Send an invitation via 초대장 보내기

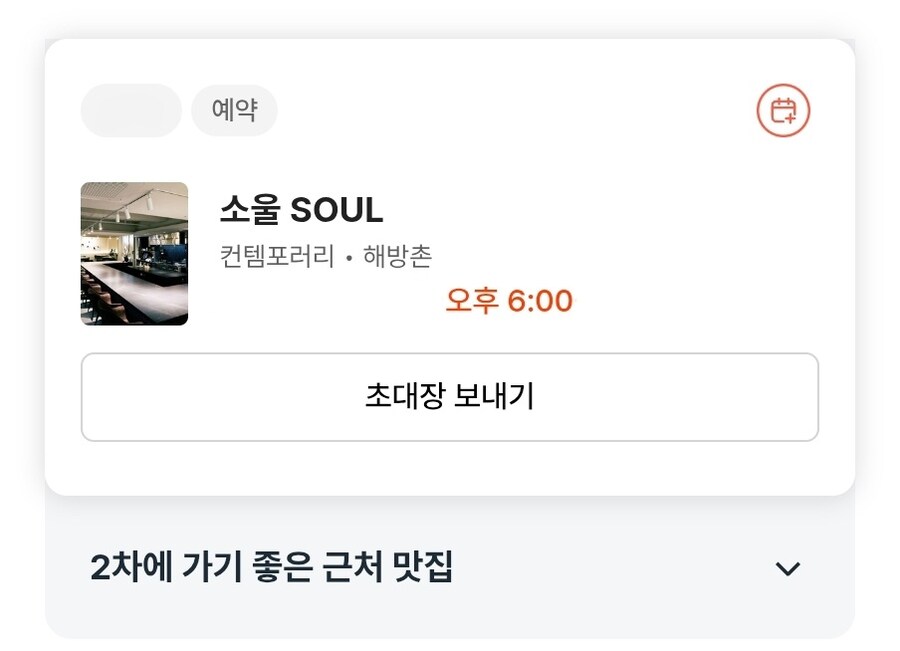450,394
